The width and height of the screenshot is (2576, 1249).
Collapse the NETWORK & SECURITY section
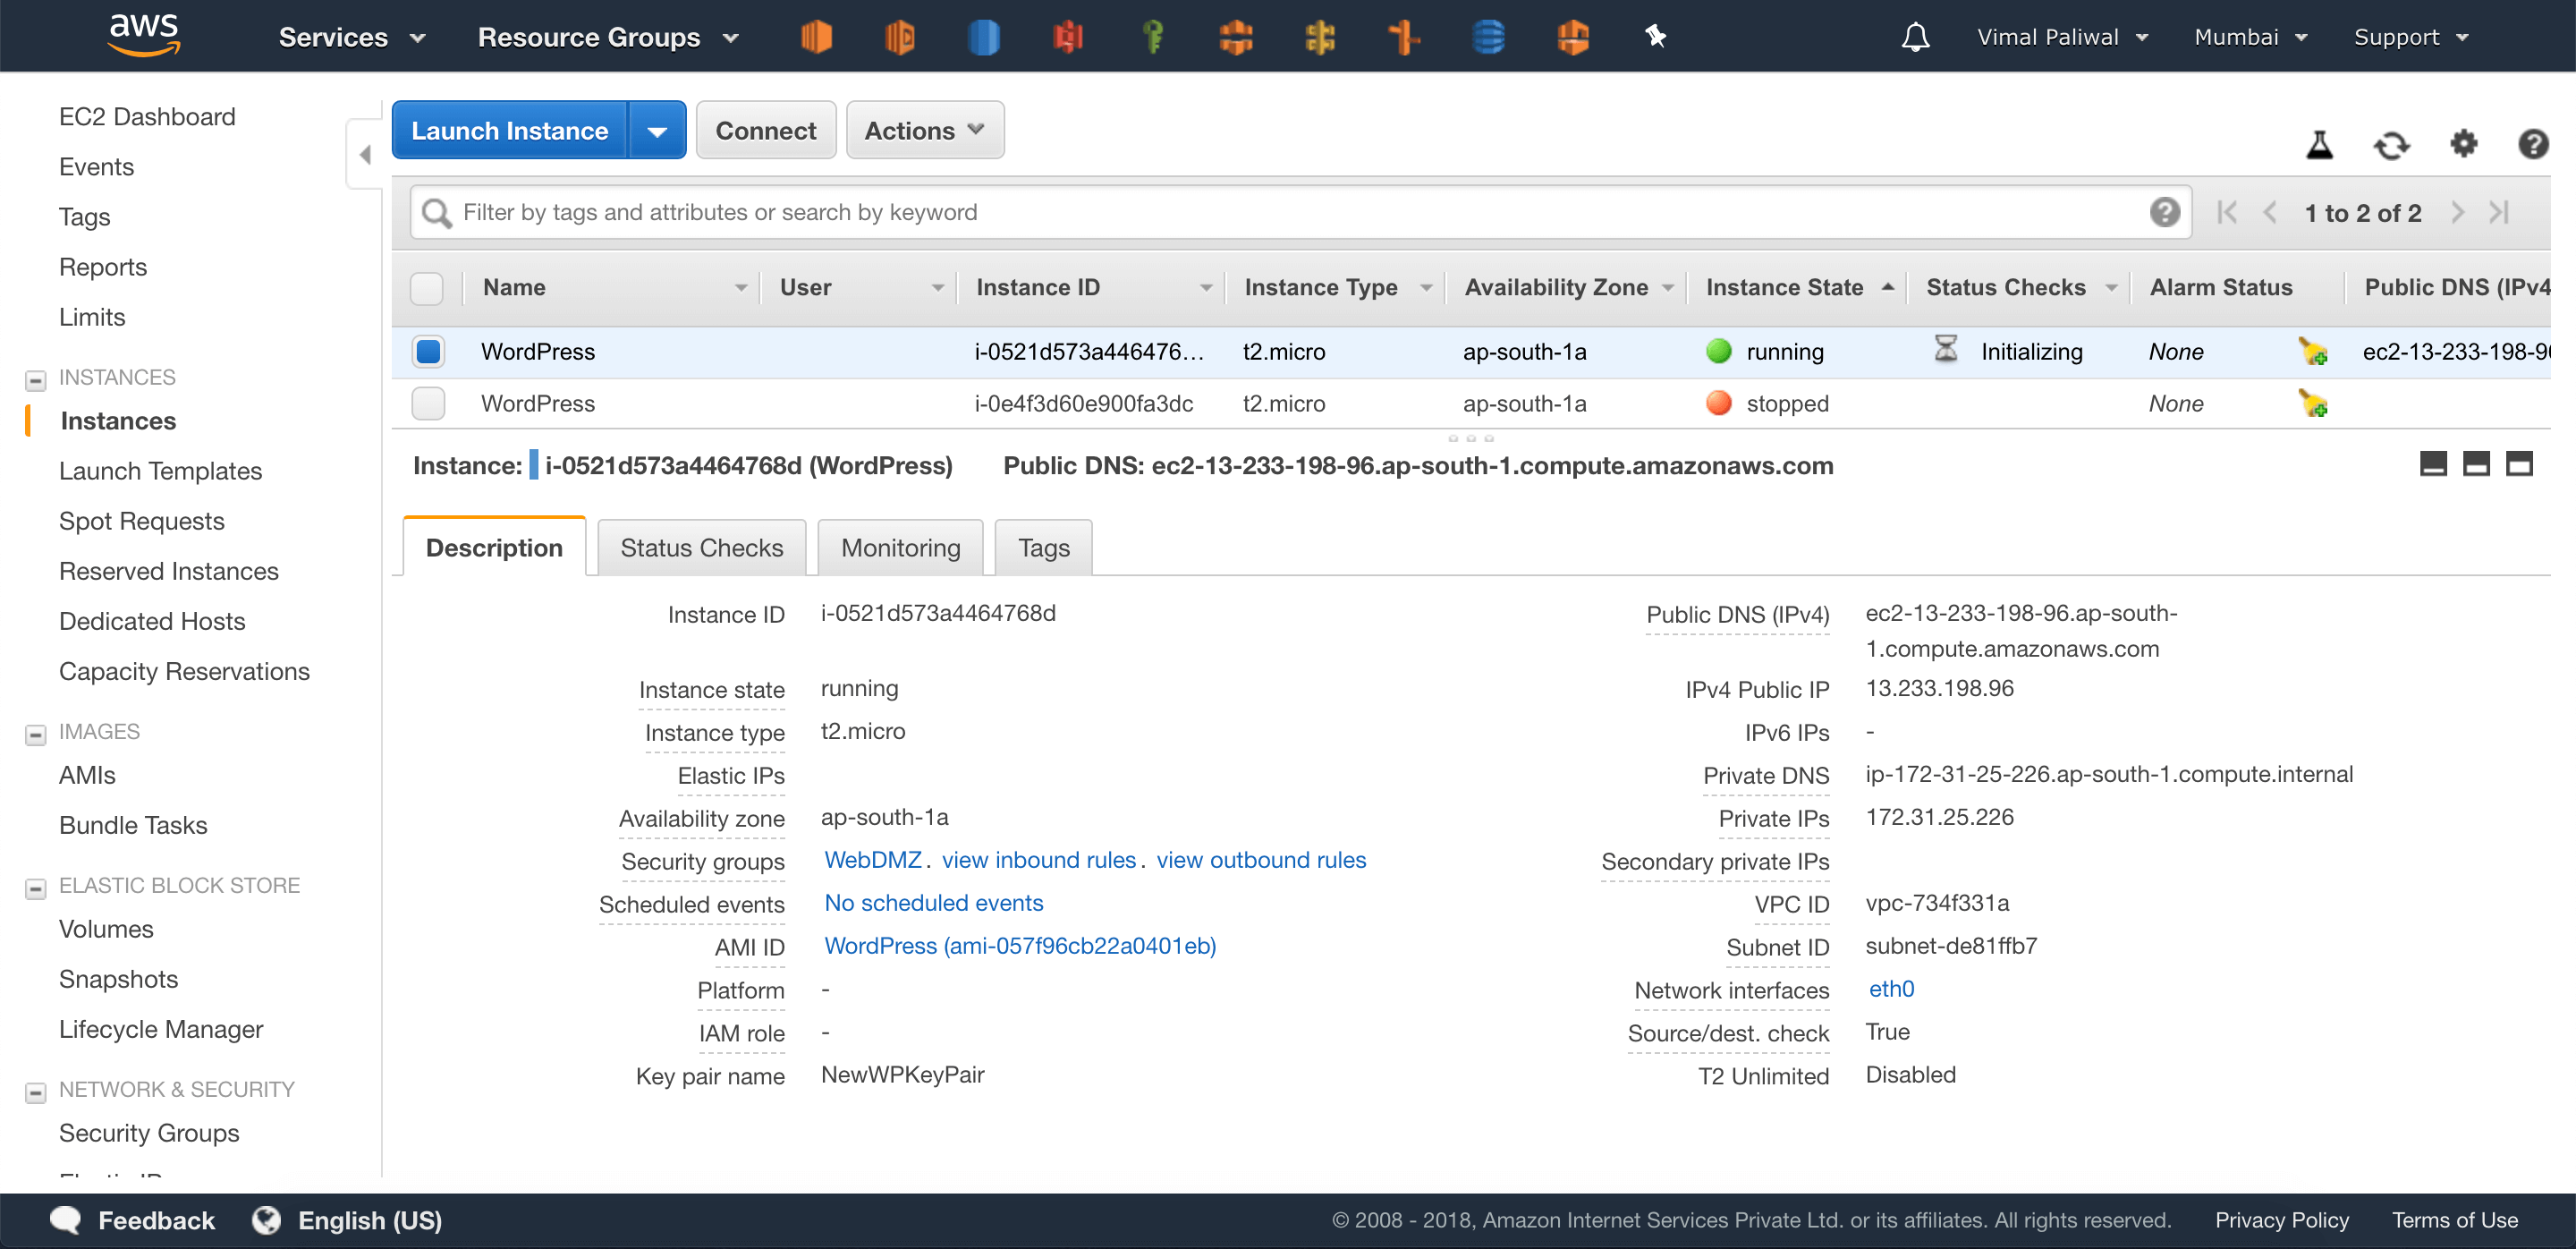(35, 1092)
